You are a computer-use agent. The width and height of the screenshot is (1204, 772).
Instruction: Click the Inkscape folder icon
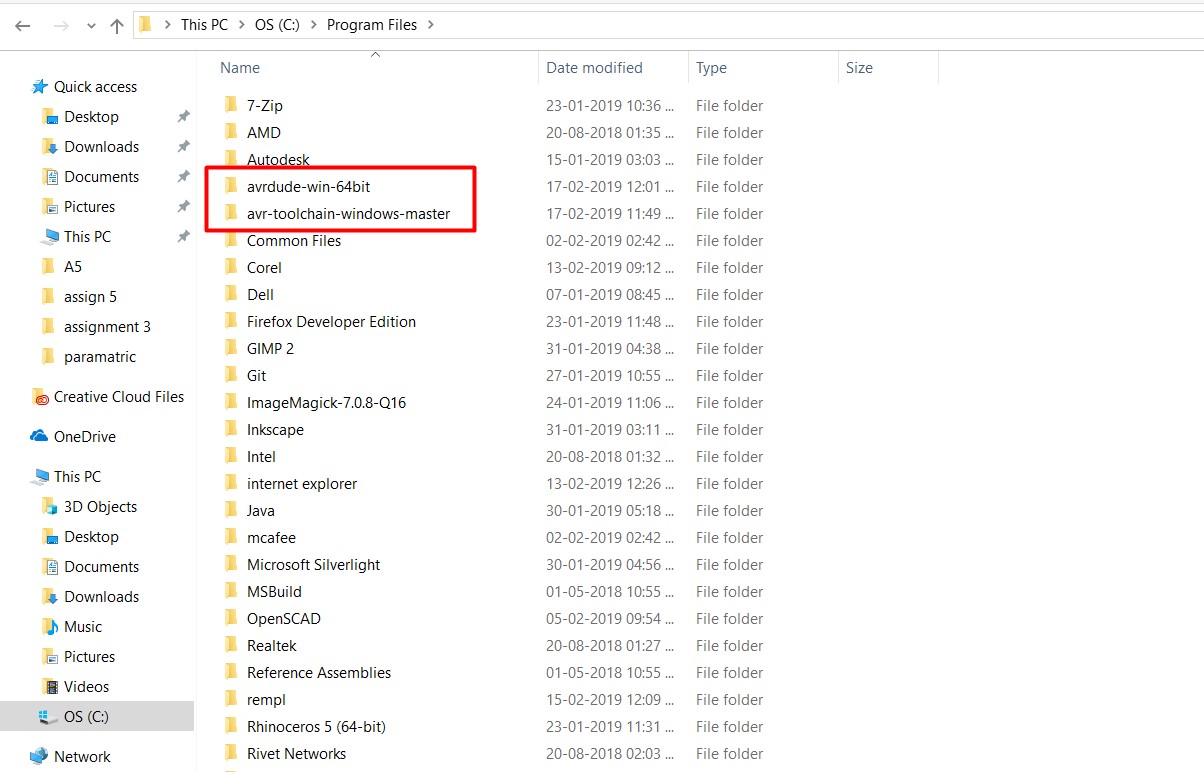point(230,430)
